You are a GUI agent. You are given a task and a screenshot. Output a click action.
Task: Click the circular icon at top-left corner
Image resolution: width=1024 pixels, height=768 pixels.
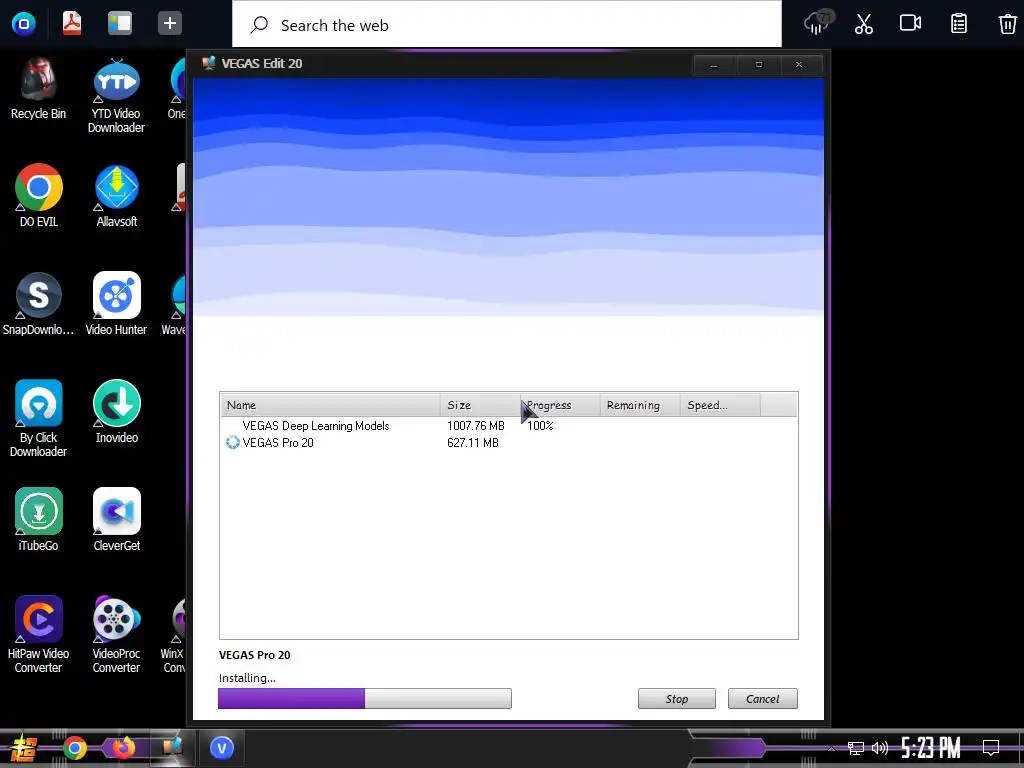(x=24, y=24)
